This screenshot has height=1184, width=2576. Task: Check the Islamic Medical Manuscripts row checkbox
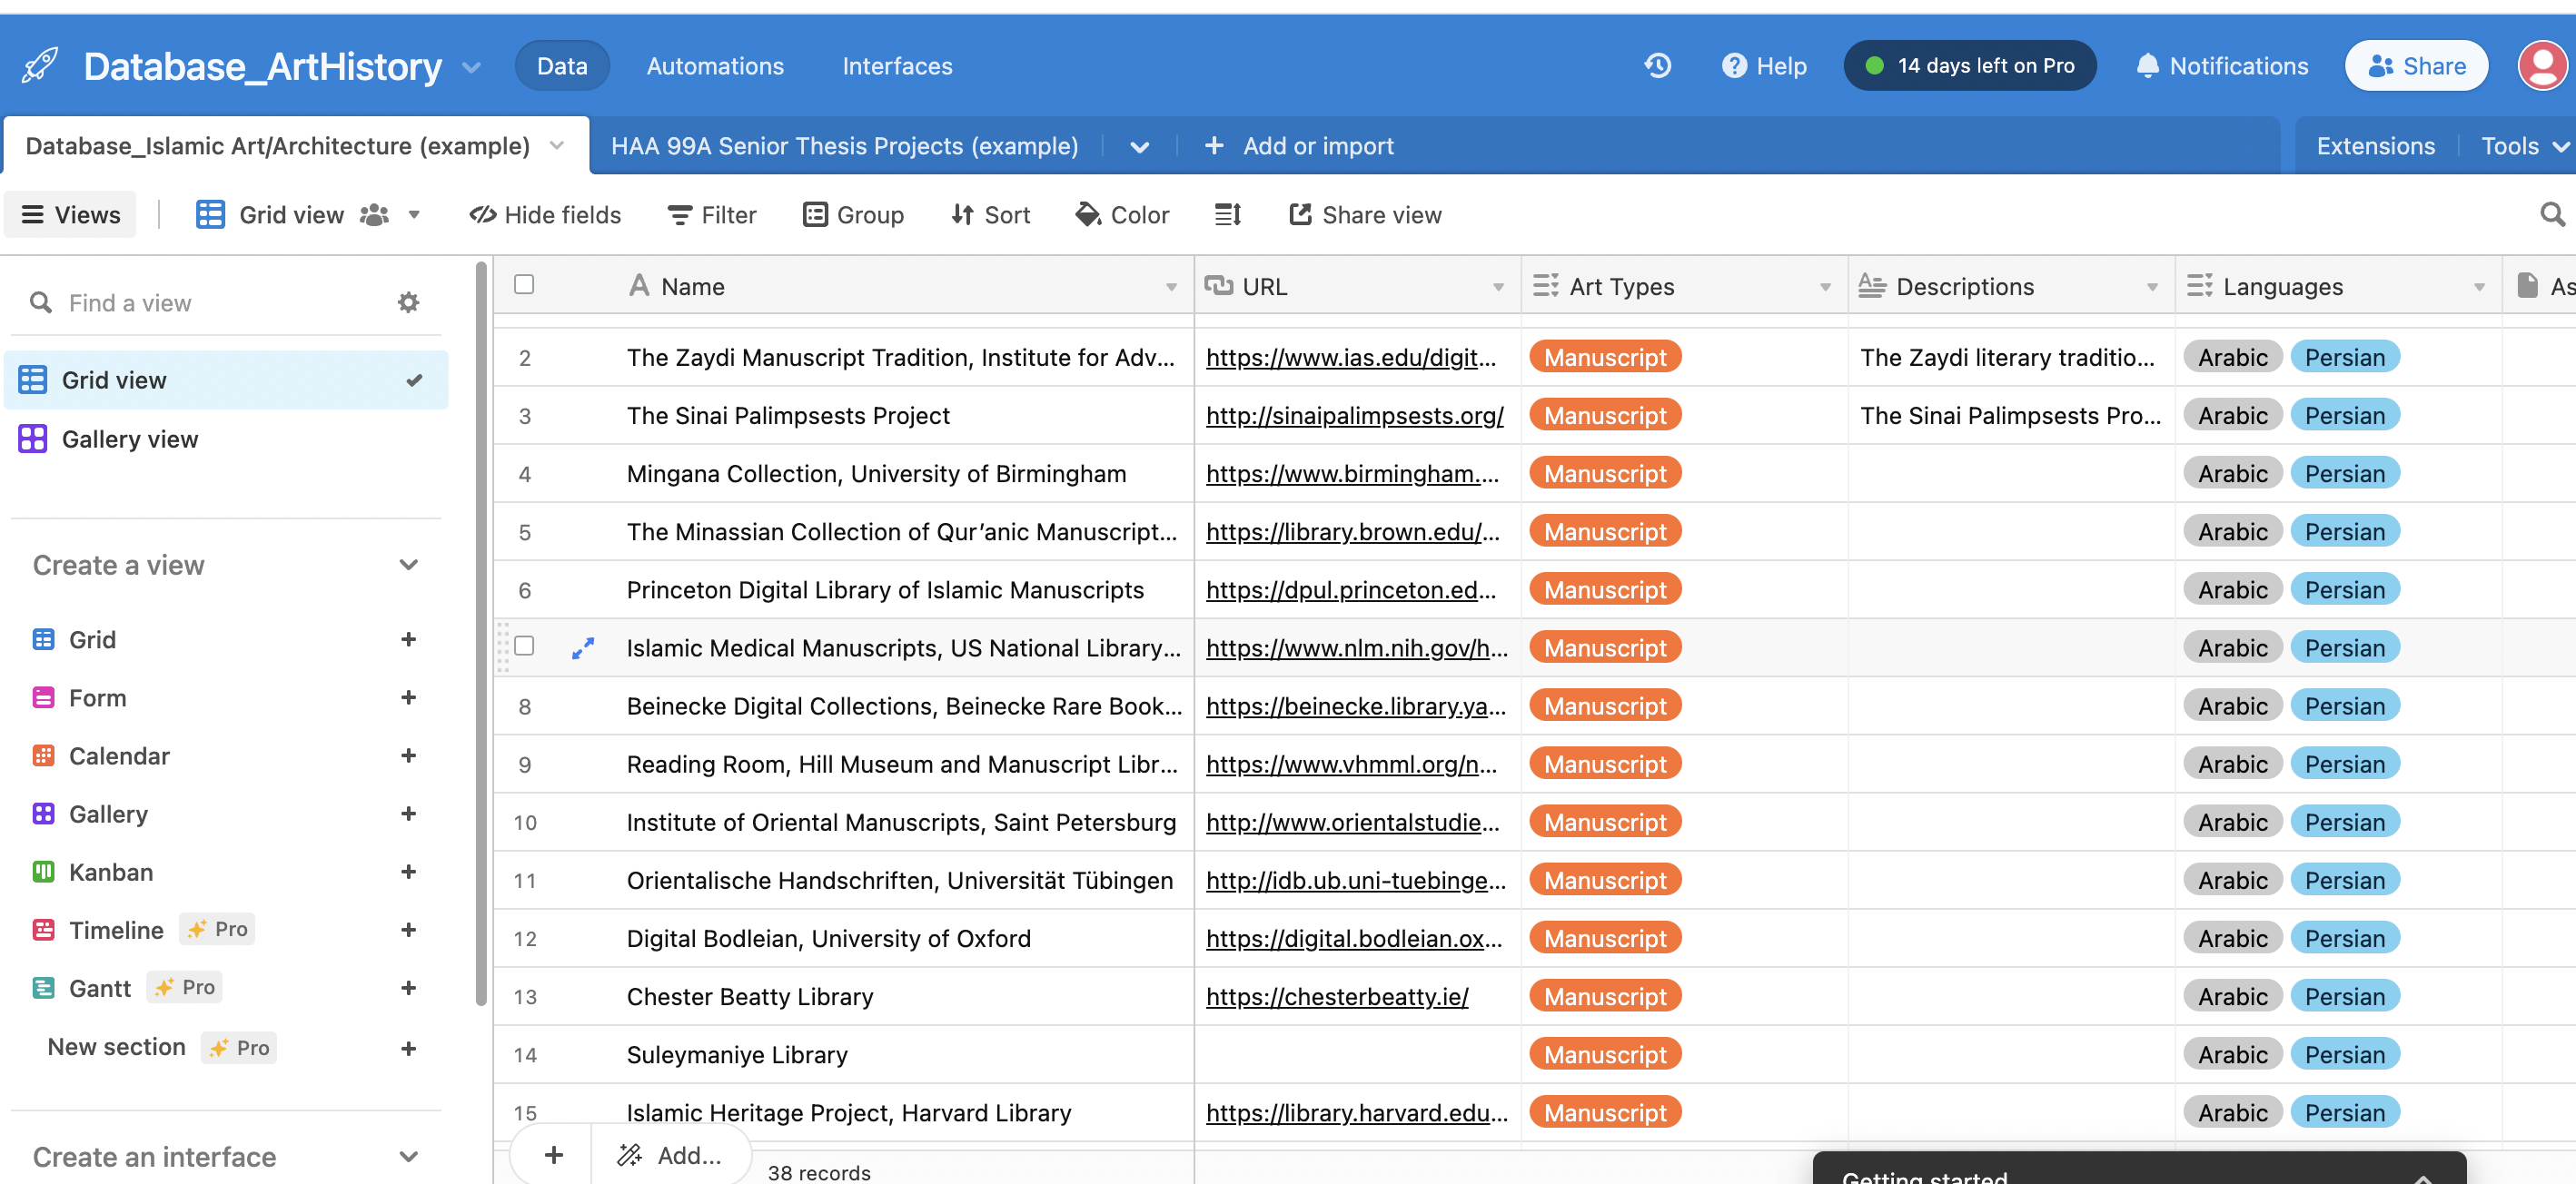coord(524,646)
